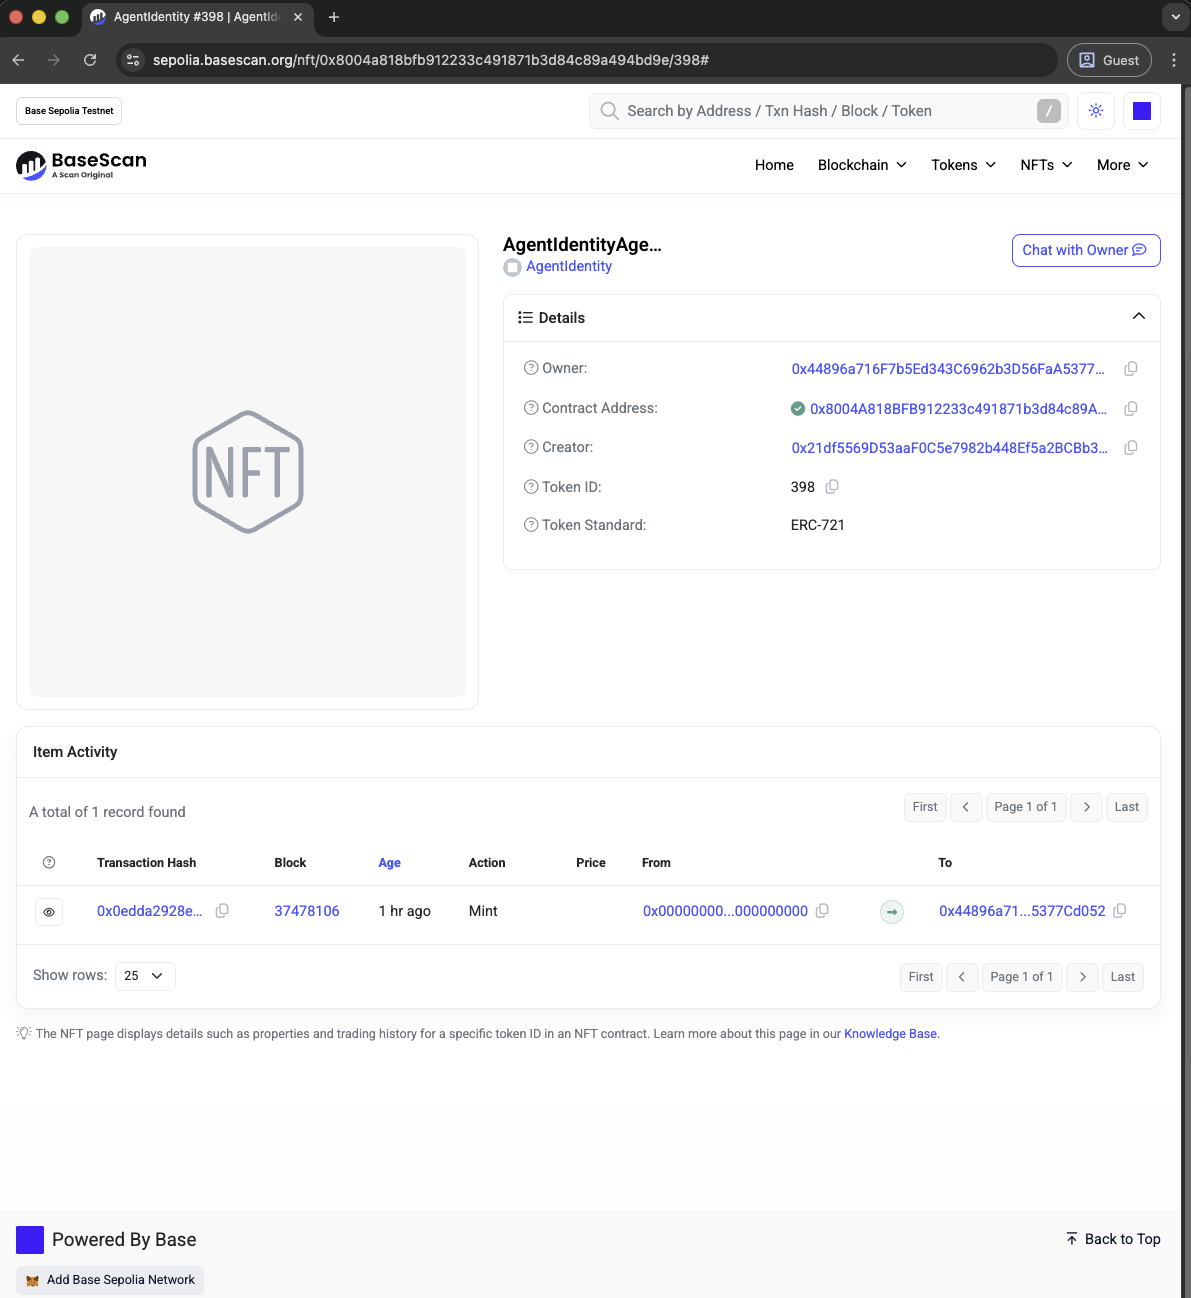The height and width of the screenshot is (1298, 1191).
Task: Copy the Owner address
Action: [1131, 369]
